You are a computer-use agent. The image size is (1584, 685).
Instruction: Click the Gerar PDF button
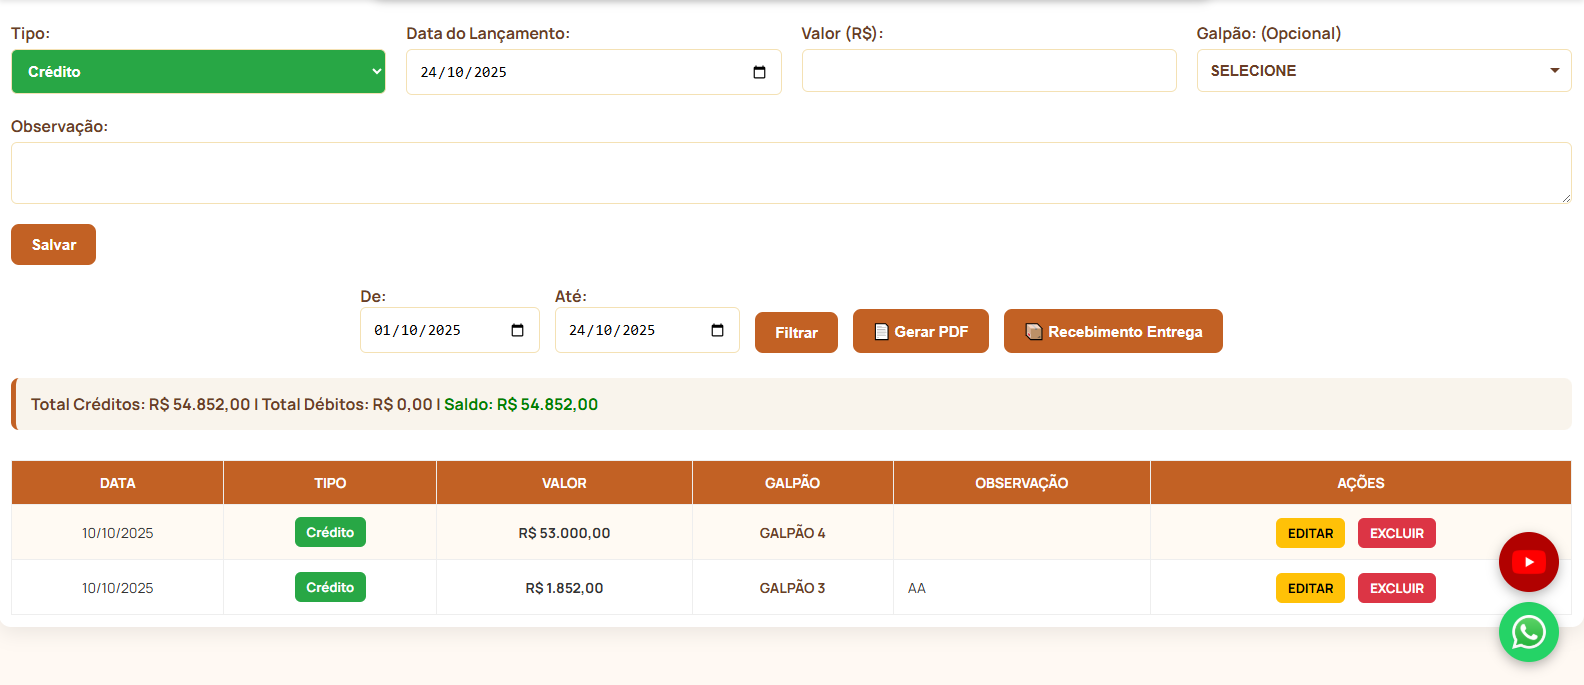(920, 331)
